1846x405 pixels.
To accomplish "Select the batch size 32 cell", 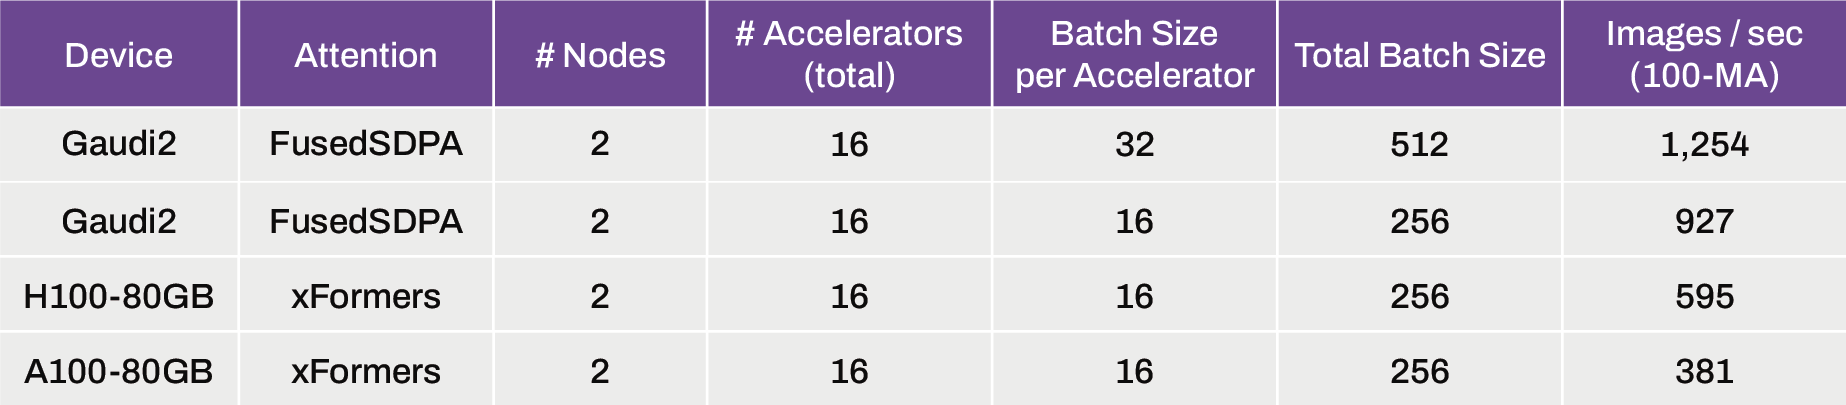I will (x=1134, y=144).
